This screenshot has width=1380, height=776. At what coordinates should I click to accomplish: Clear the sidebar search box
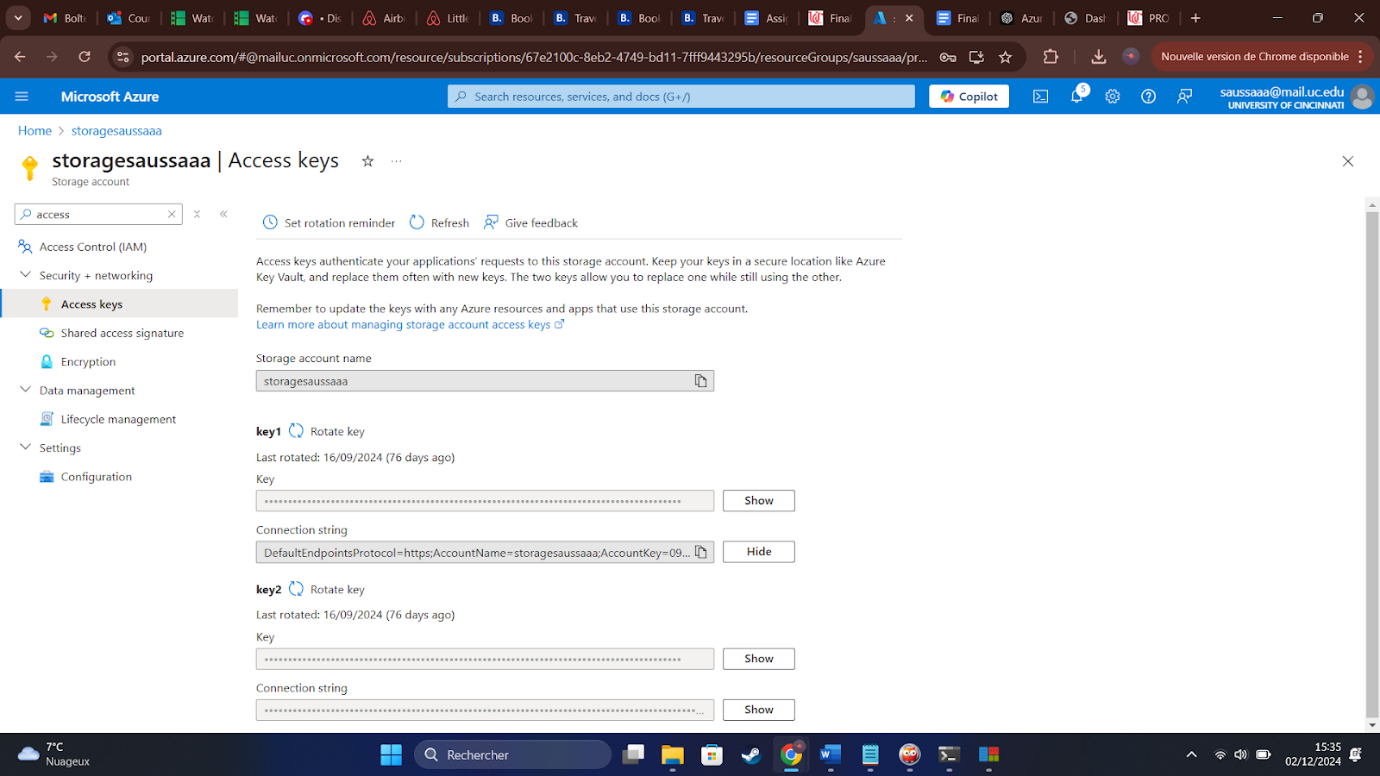pyautogui.click(x=172, y=214)
